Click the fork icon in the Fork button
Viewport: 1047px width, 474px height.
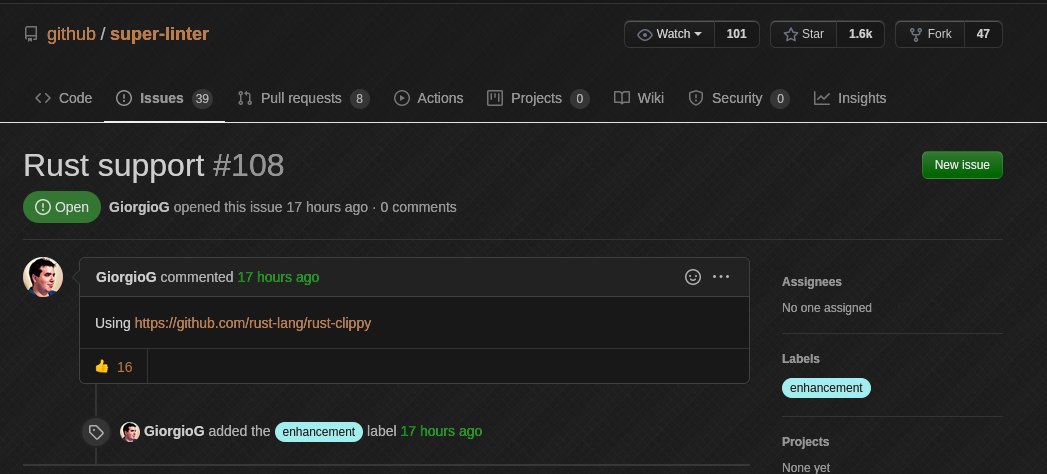[915, 34]
